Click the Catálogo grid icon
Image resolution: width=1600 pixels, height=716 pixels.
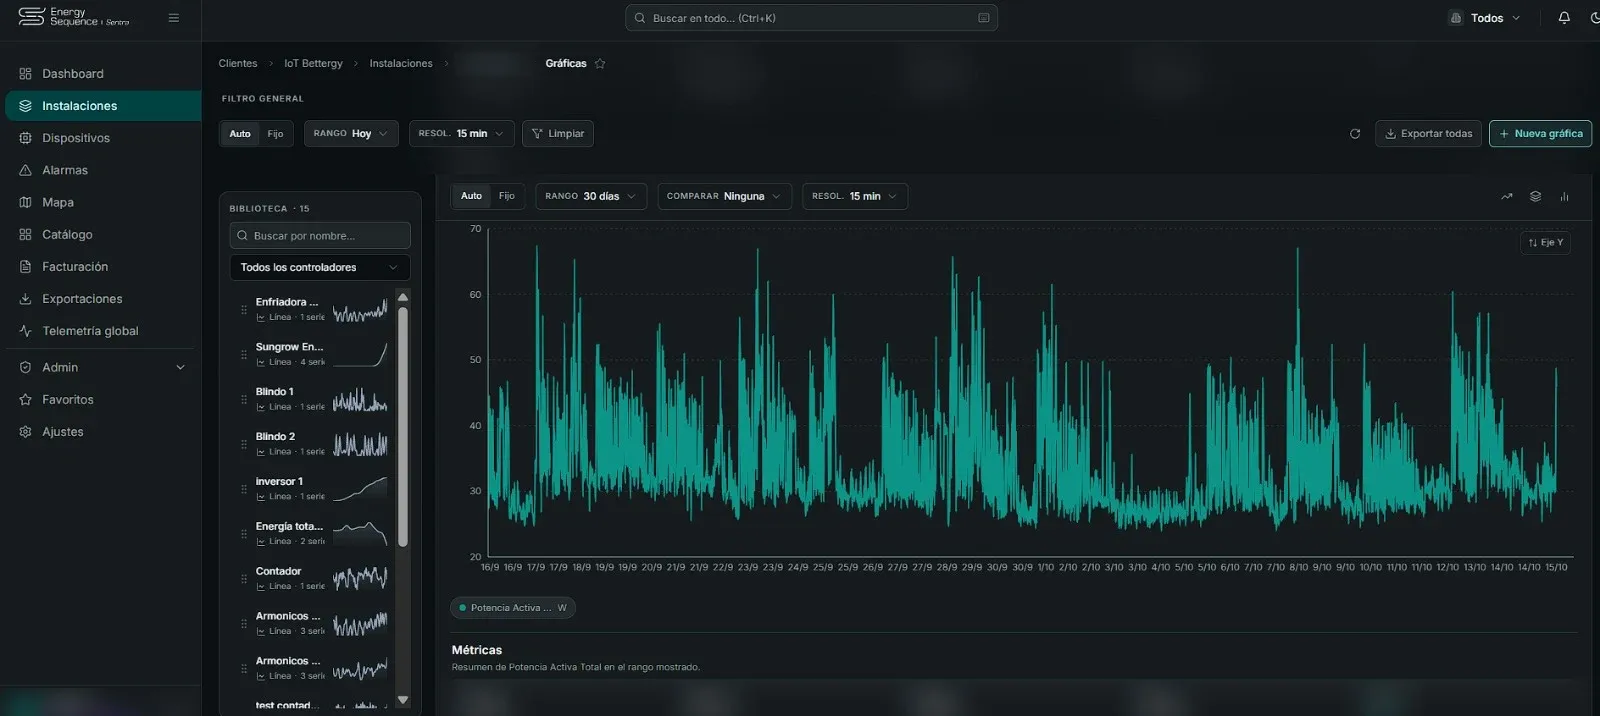coord(25,235)
